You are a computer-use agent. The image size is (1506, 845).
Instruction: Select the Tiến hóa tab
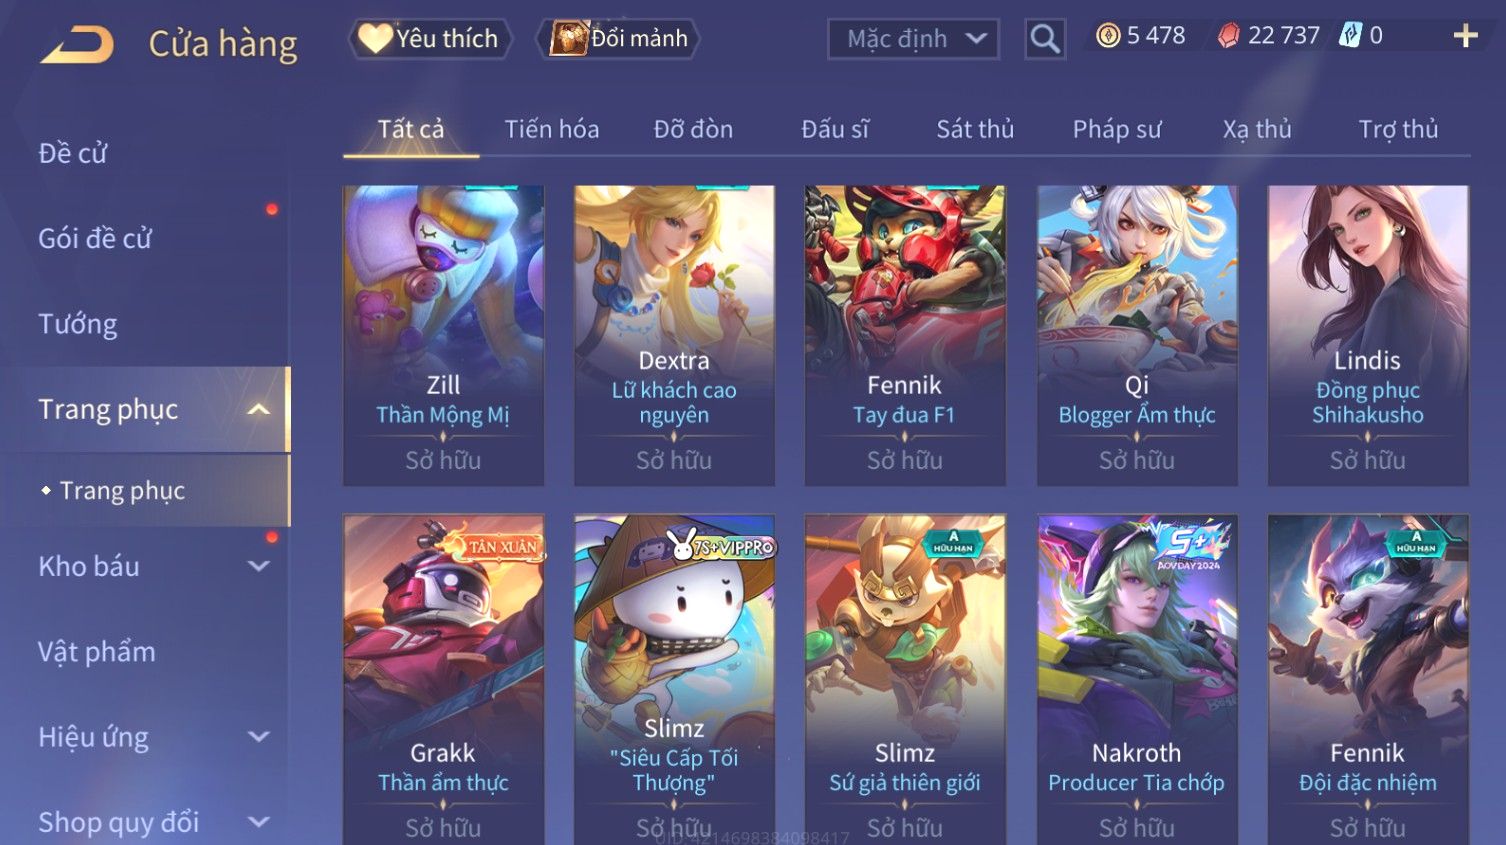[551, 129]
